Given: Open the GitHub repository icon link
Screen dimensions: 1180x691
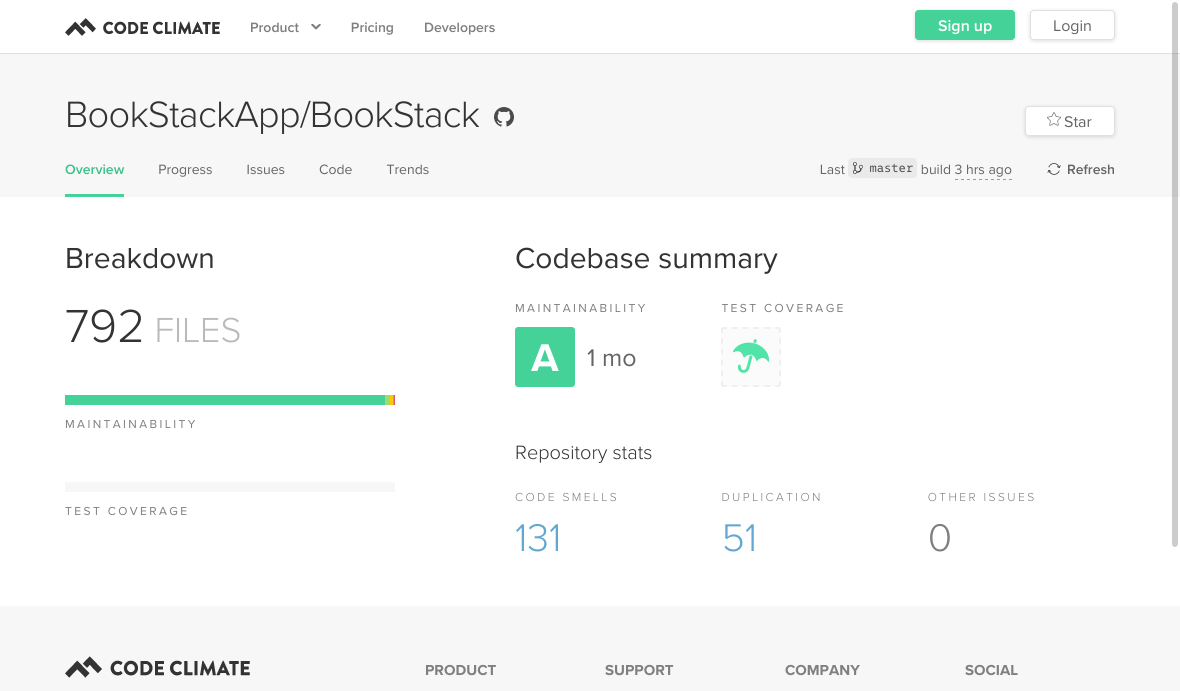Looking at the screenshot, I should click(x=503, y=117).
